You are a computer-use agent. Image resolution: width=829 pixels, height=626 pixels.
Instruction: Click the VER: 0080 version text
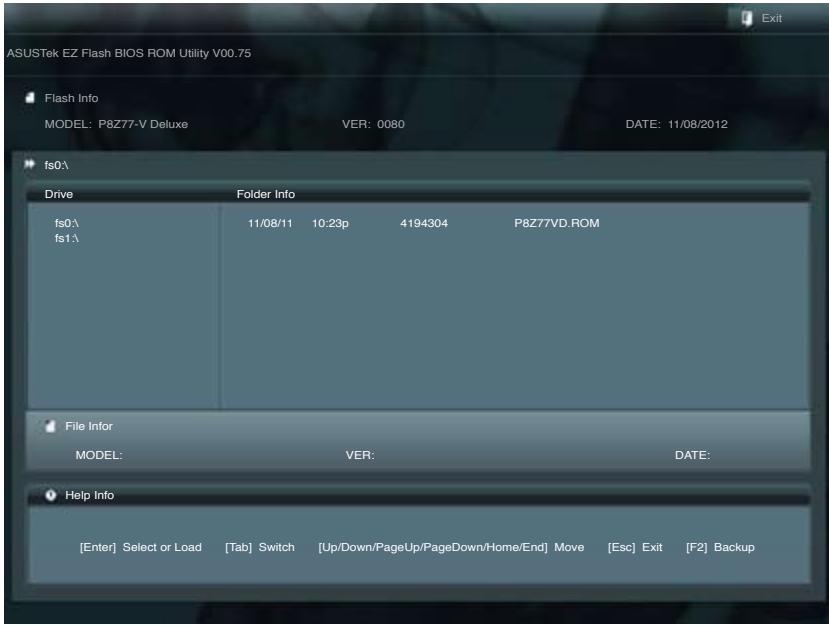[x=373, y=124]
